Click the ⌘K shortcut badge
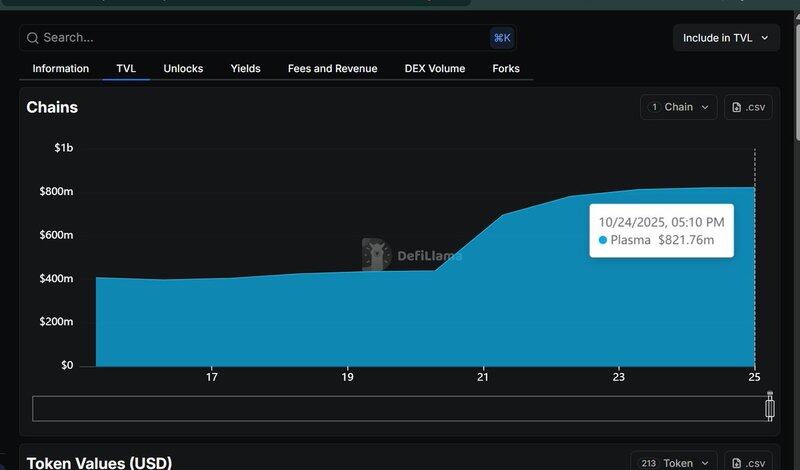 tap(501, 38)
